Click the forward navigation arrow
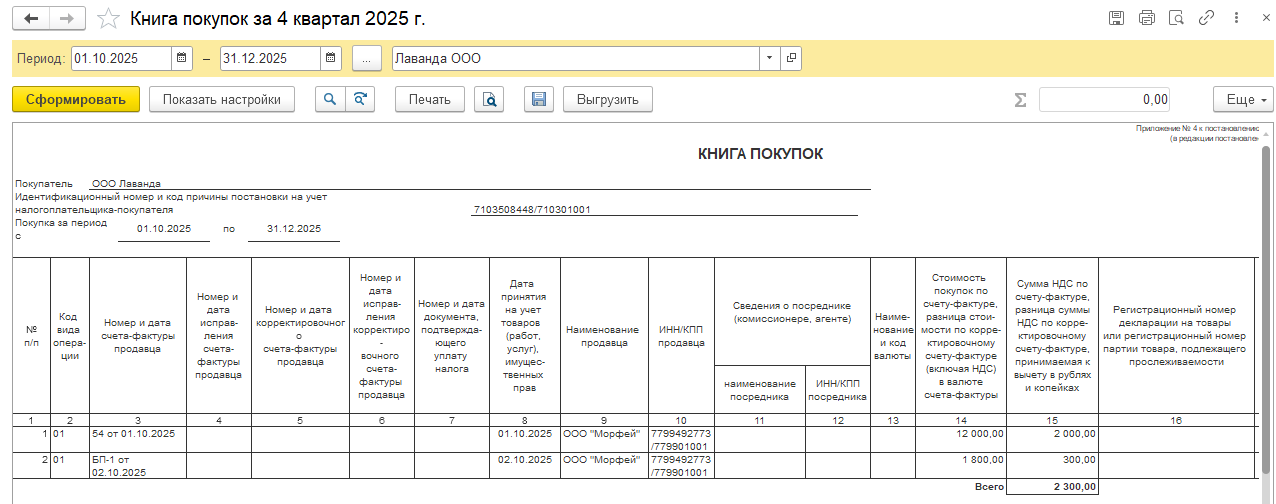The height and width of the screenshot is (504, 1276). coord(67,19)
